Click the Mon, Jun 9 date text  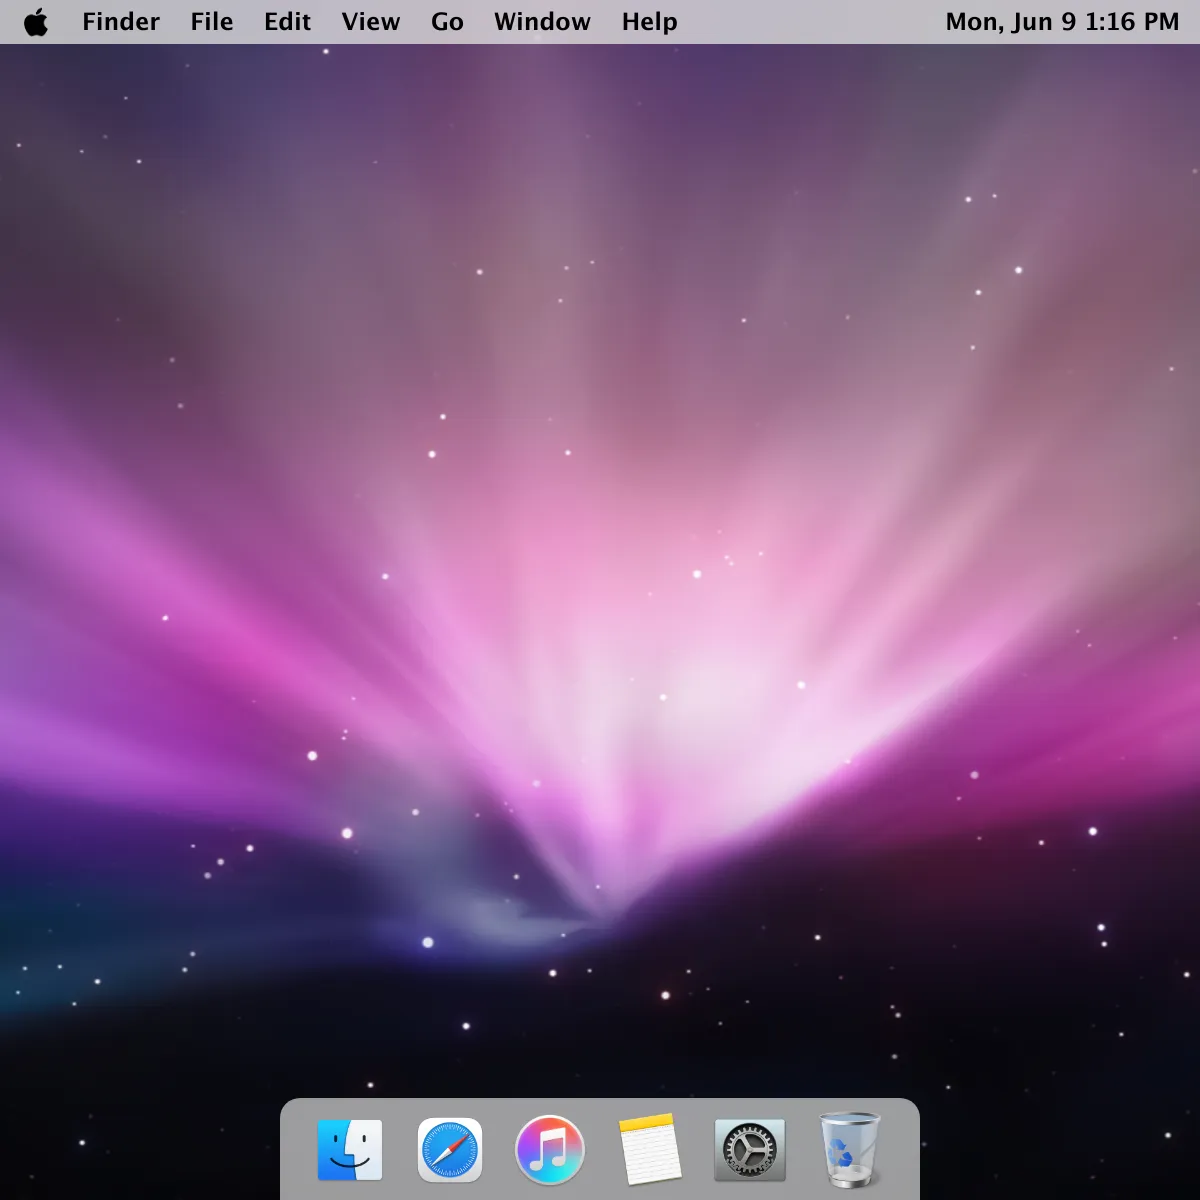pos(1010,22)
